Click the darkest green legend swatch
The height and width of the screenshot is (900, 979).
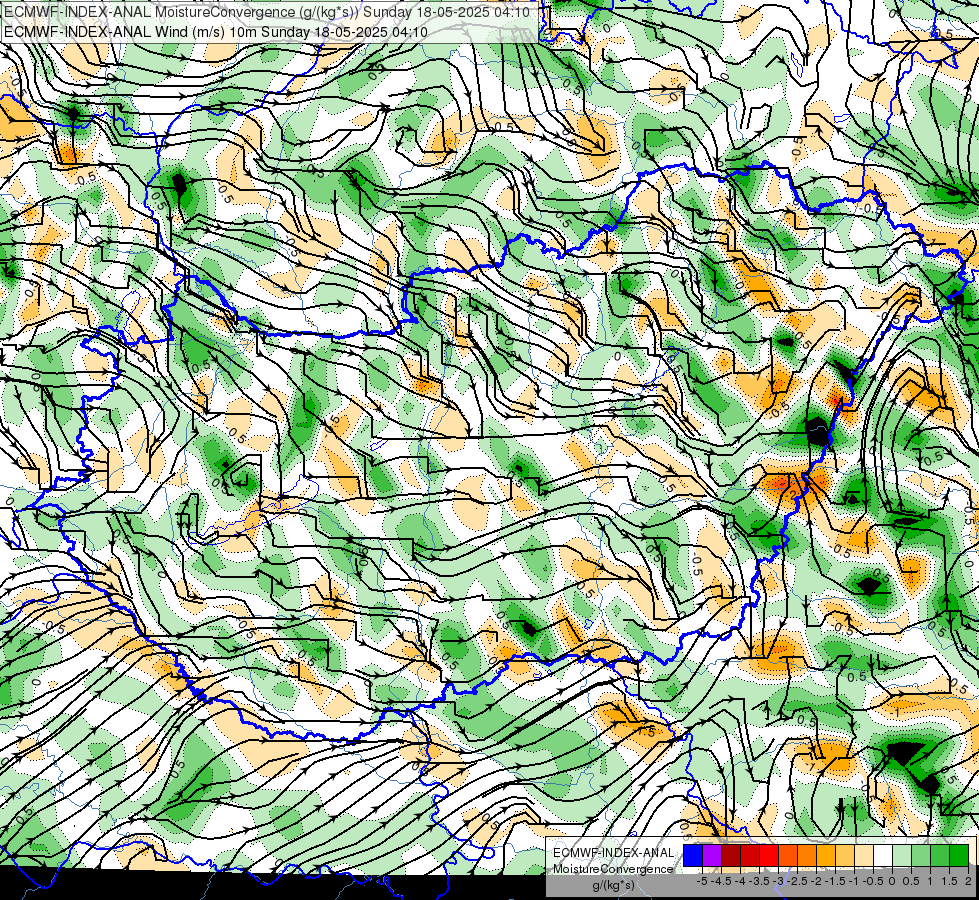pyautogui.click(x=959, y=856)
